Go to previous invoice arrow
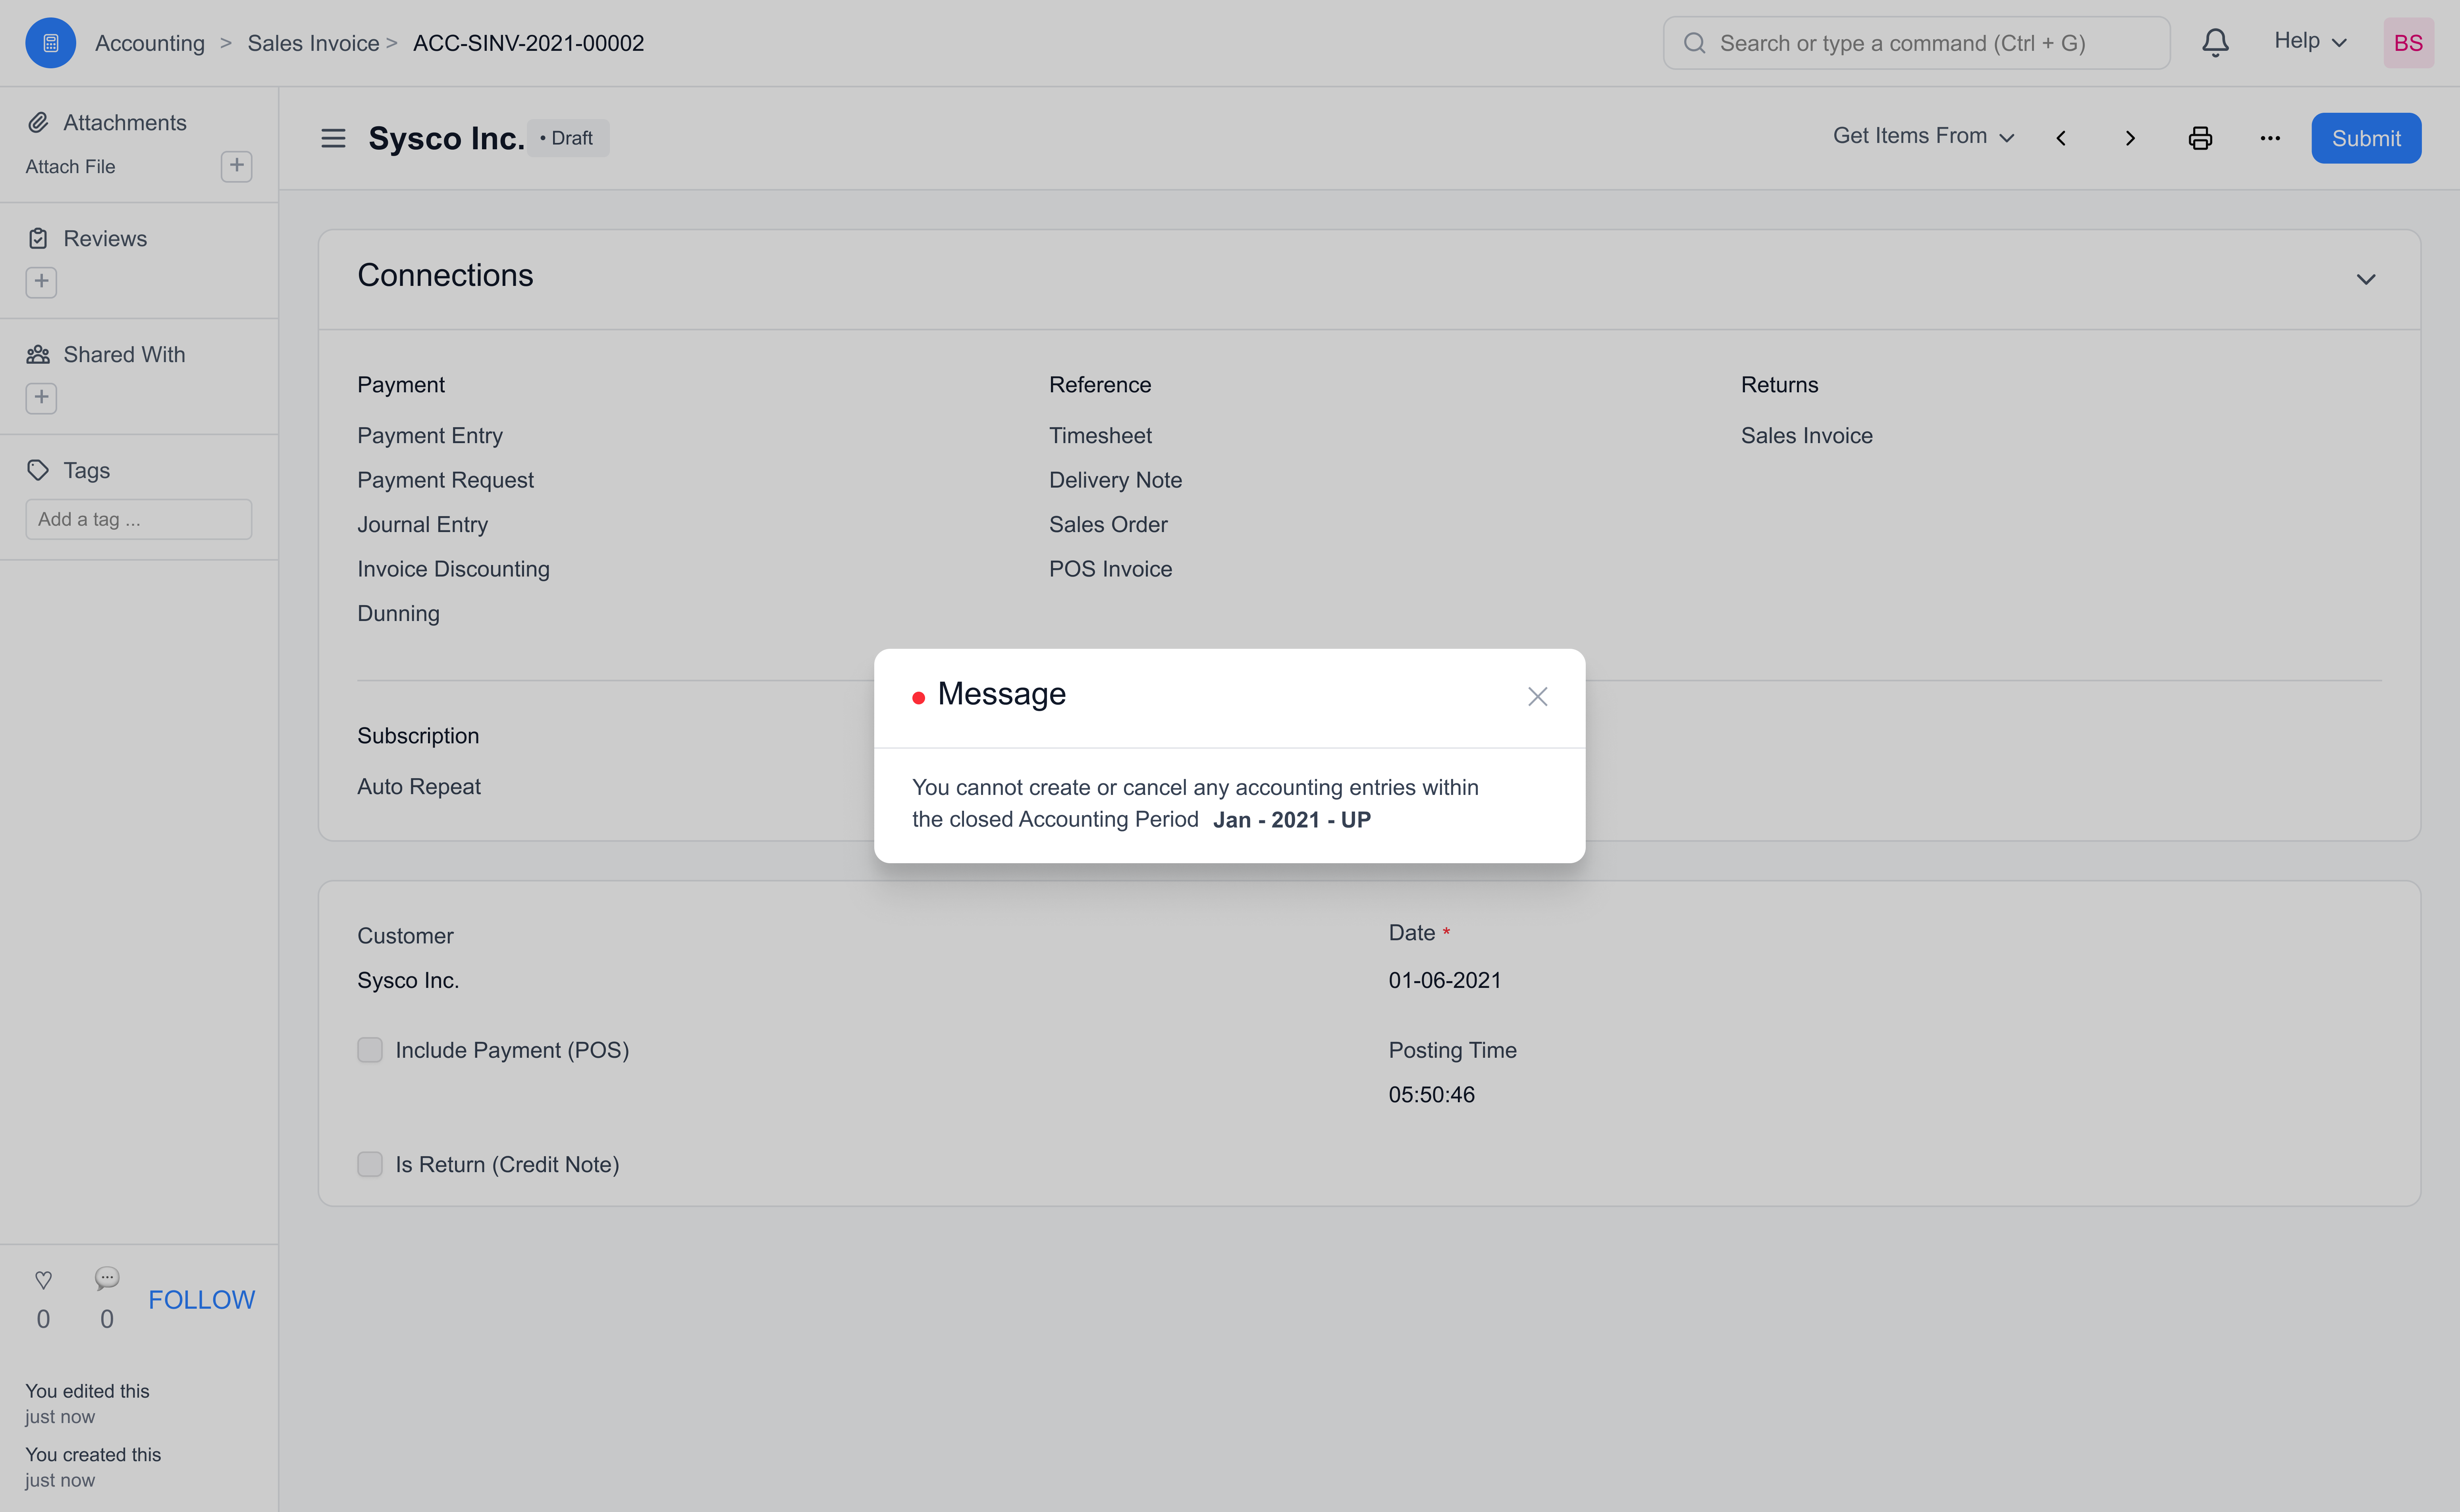The height and width of the screenshot is (1512, 2460). point(2061,138)
